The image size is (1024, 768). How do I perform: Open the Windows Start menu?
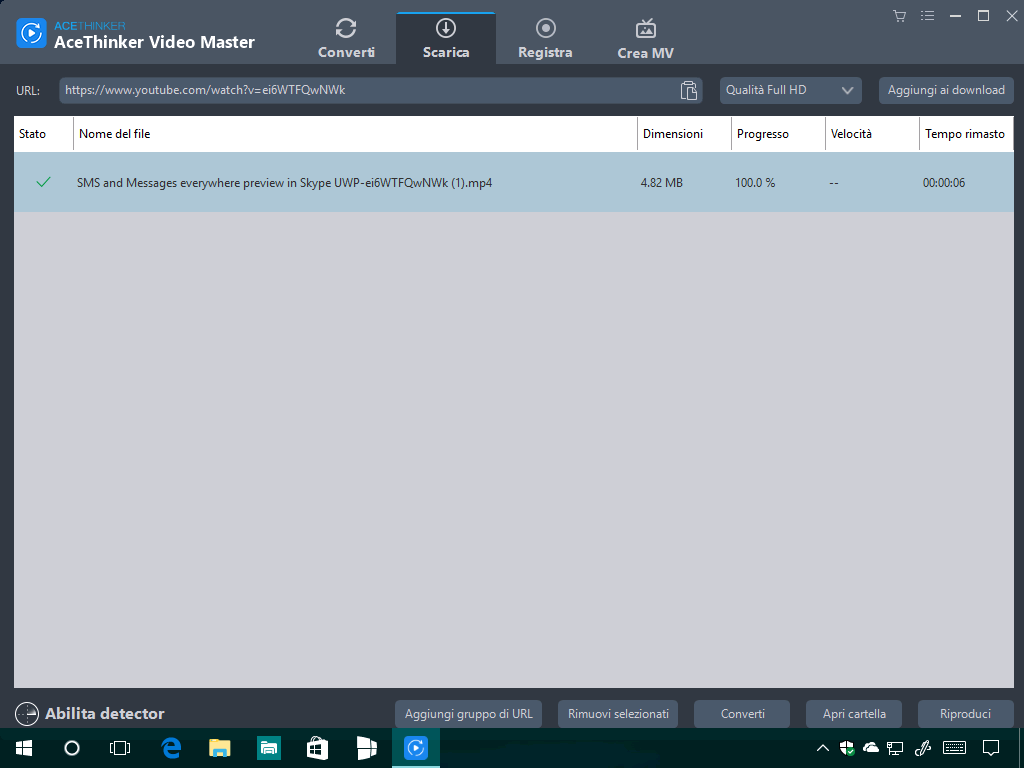pos(24,748)
